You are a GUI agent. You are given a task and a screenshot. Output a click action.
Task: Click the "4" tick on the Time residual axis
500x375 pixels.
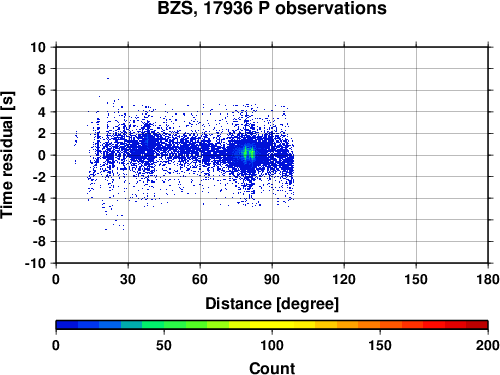(42, 112)
